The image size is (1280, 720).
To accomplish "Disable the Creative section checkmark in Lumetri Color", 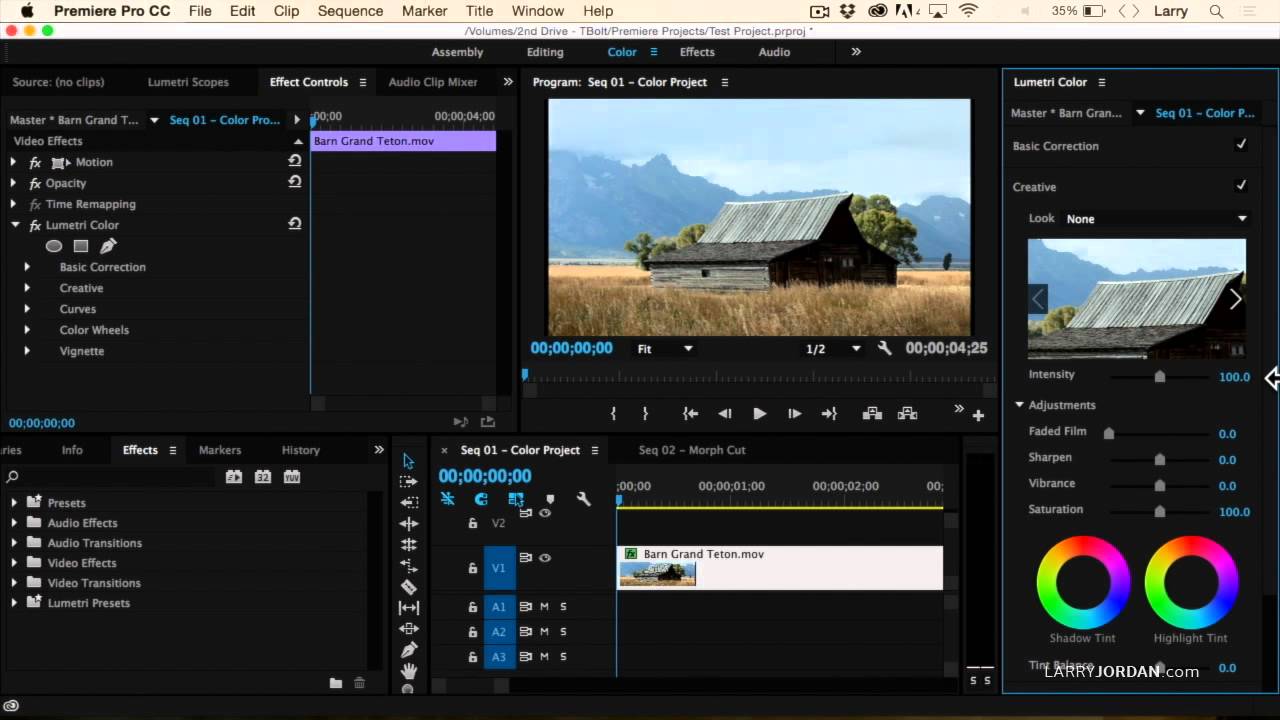I will [x=1240, y=187].
